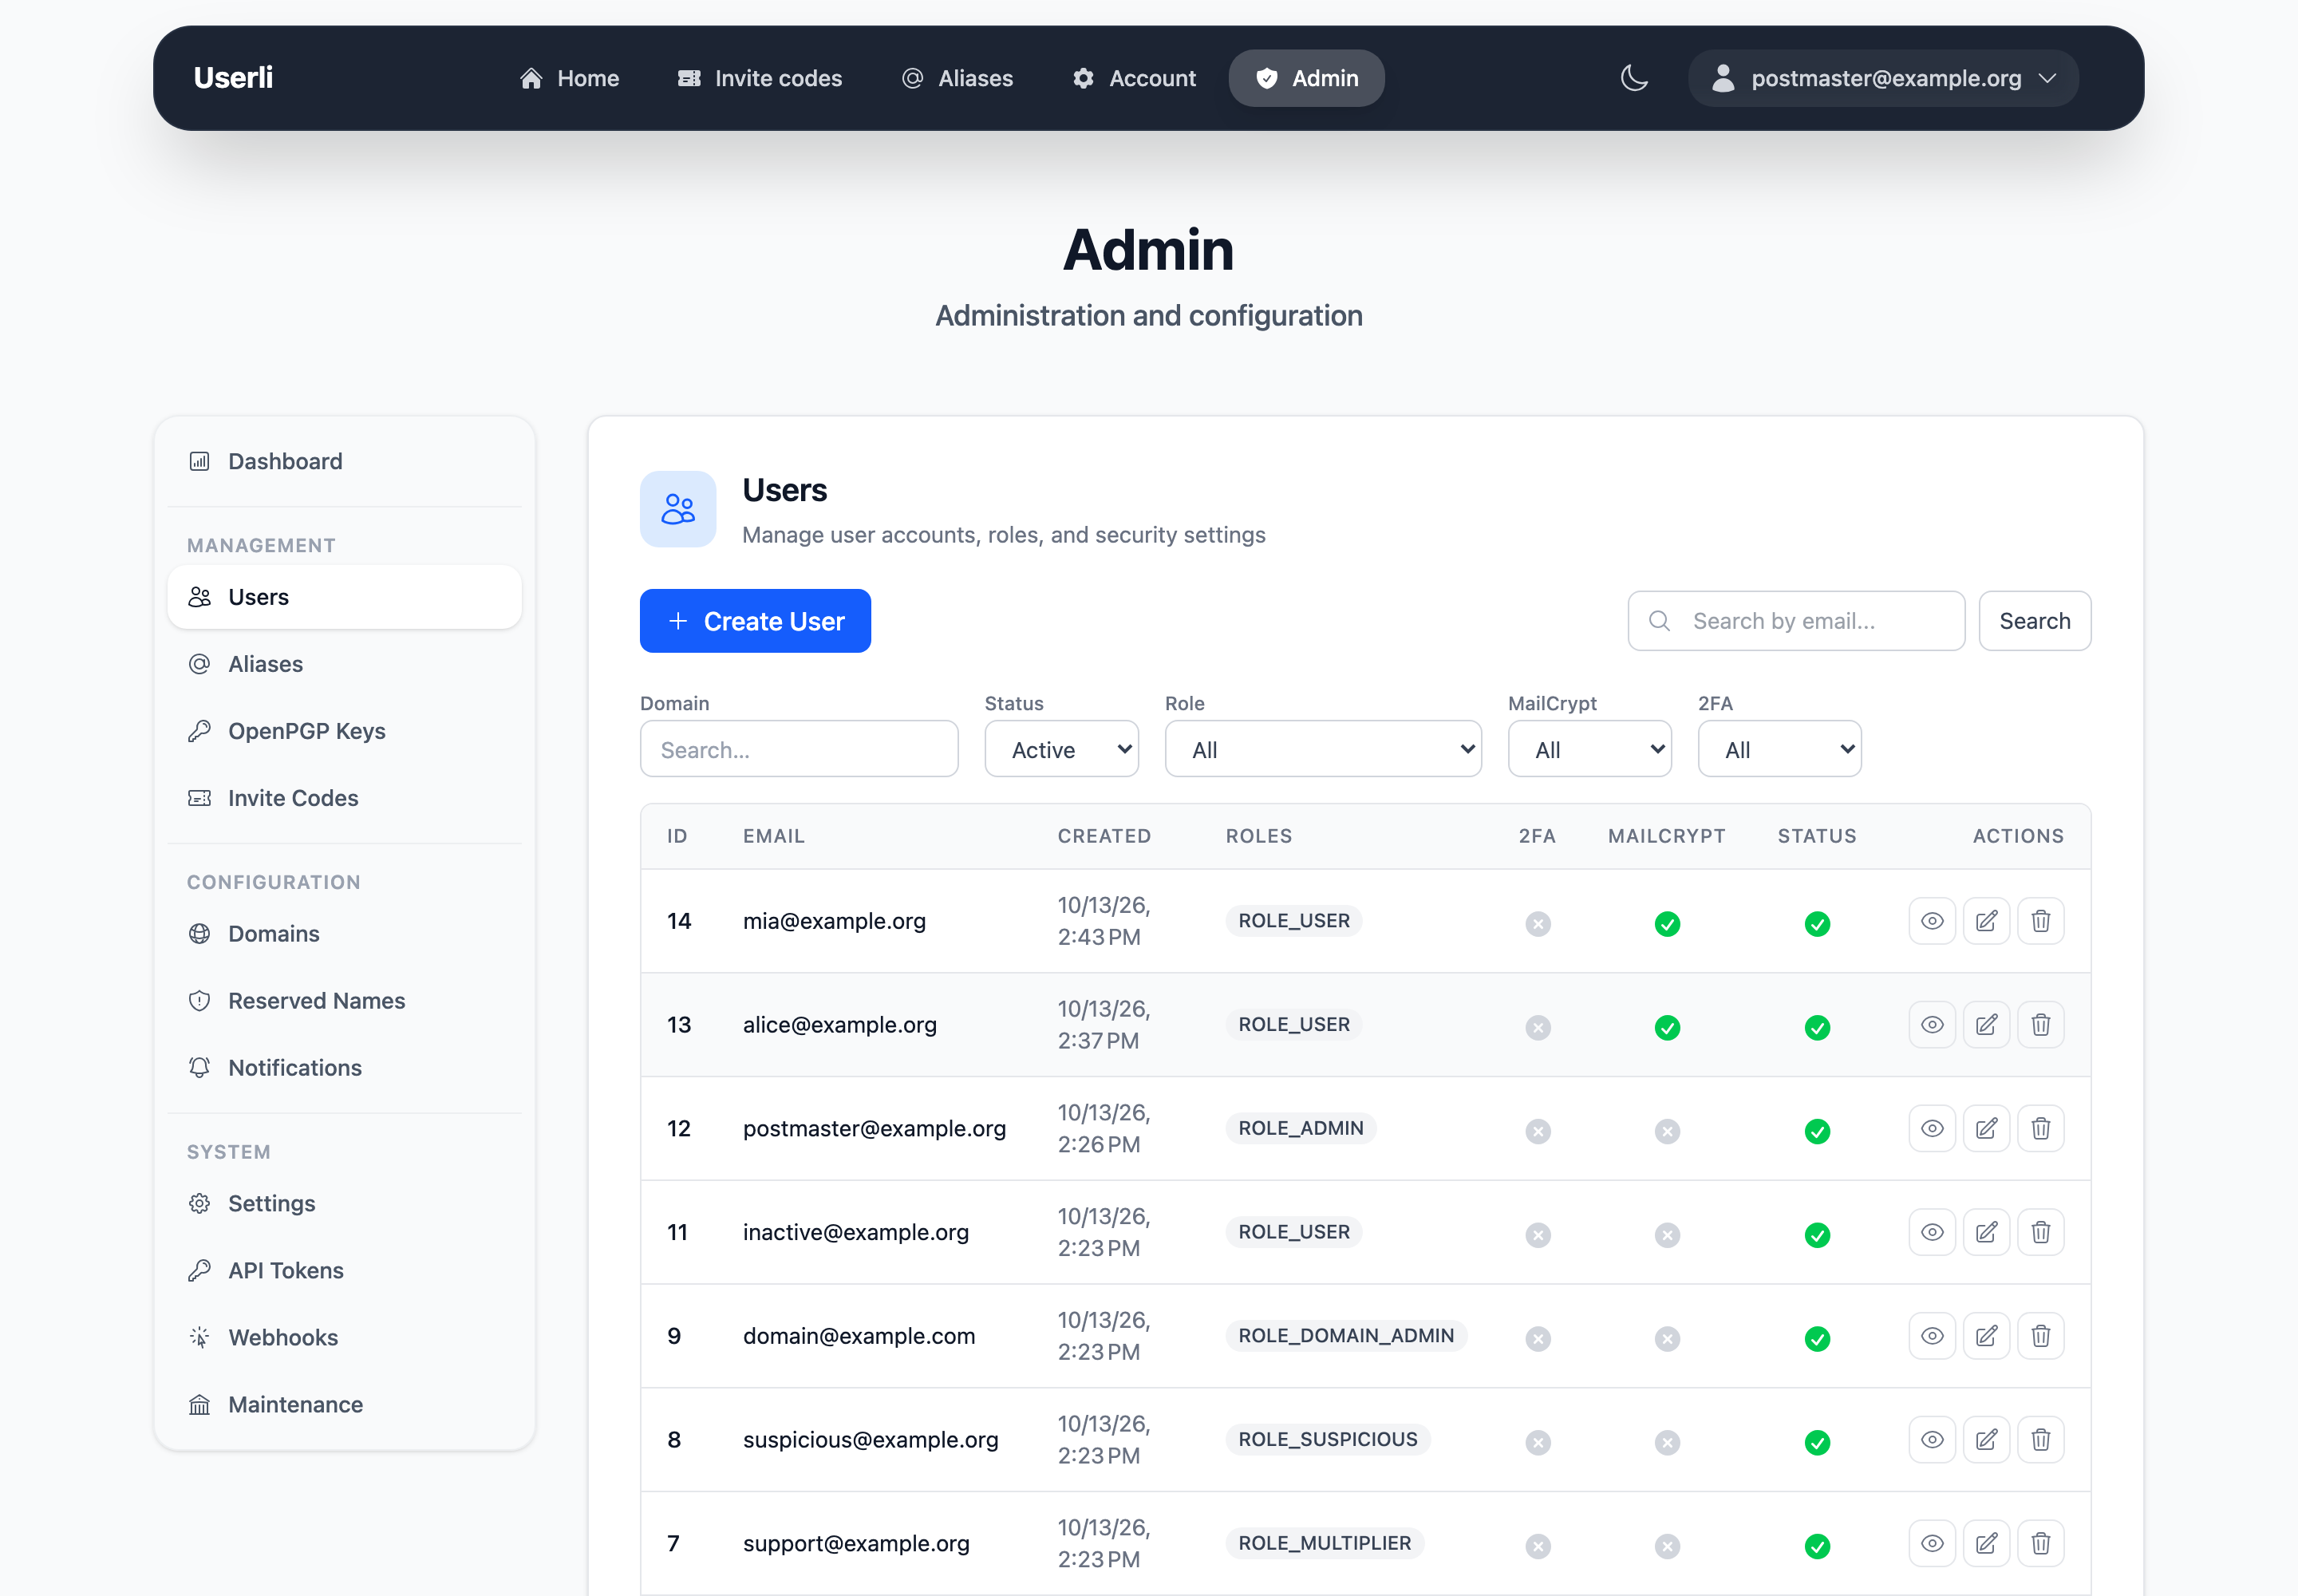This screenshot has width=2298, height=1596.
Task: Open OpenPGP Keys in sidebar
Action: [345, 731]
